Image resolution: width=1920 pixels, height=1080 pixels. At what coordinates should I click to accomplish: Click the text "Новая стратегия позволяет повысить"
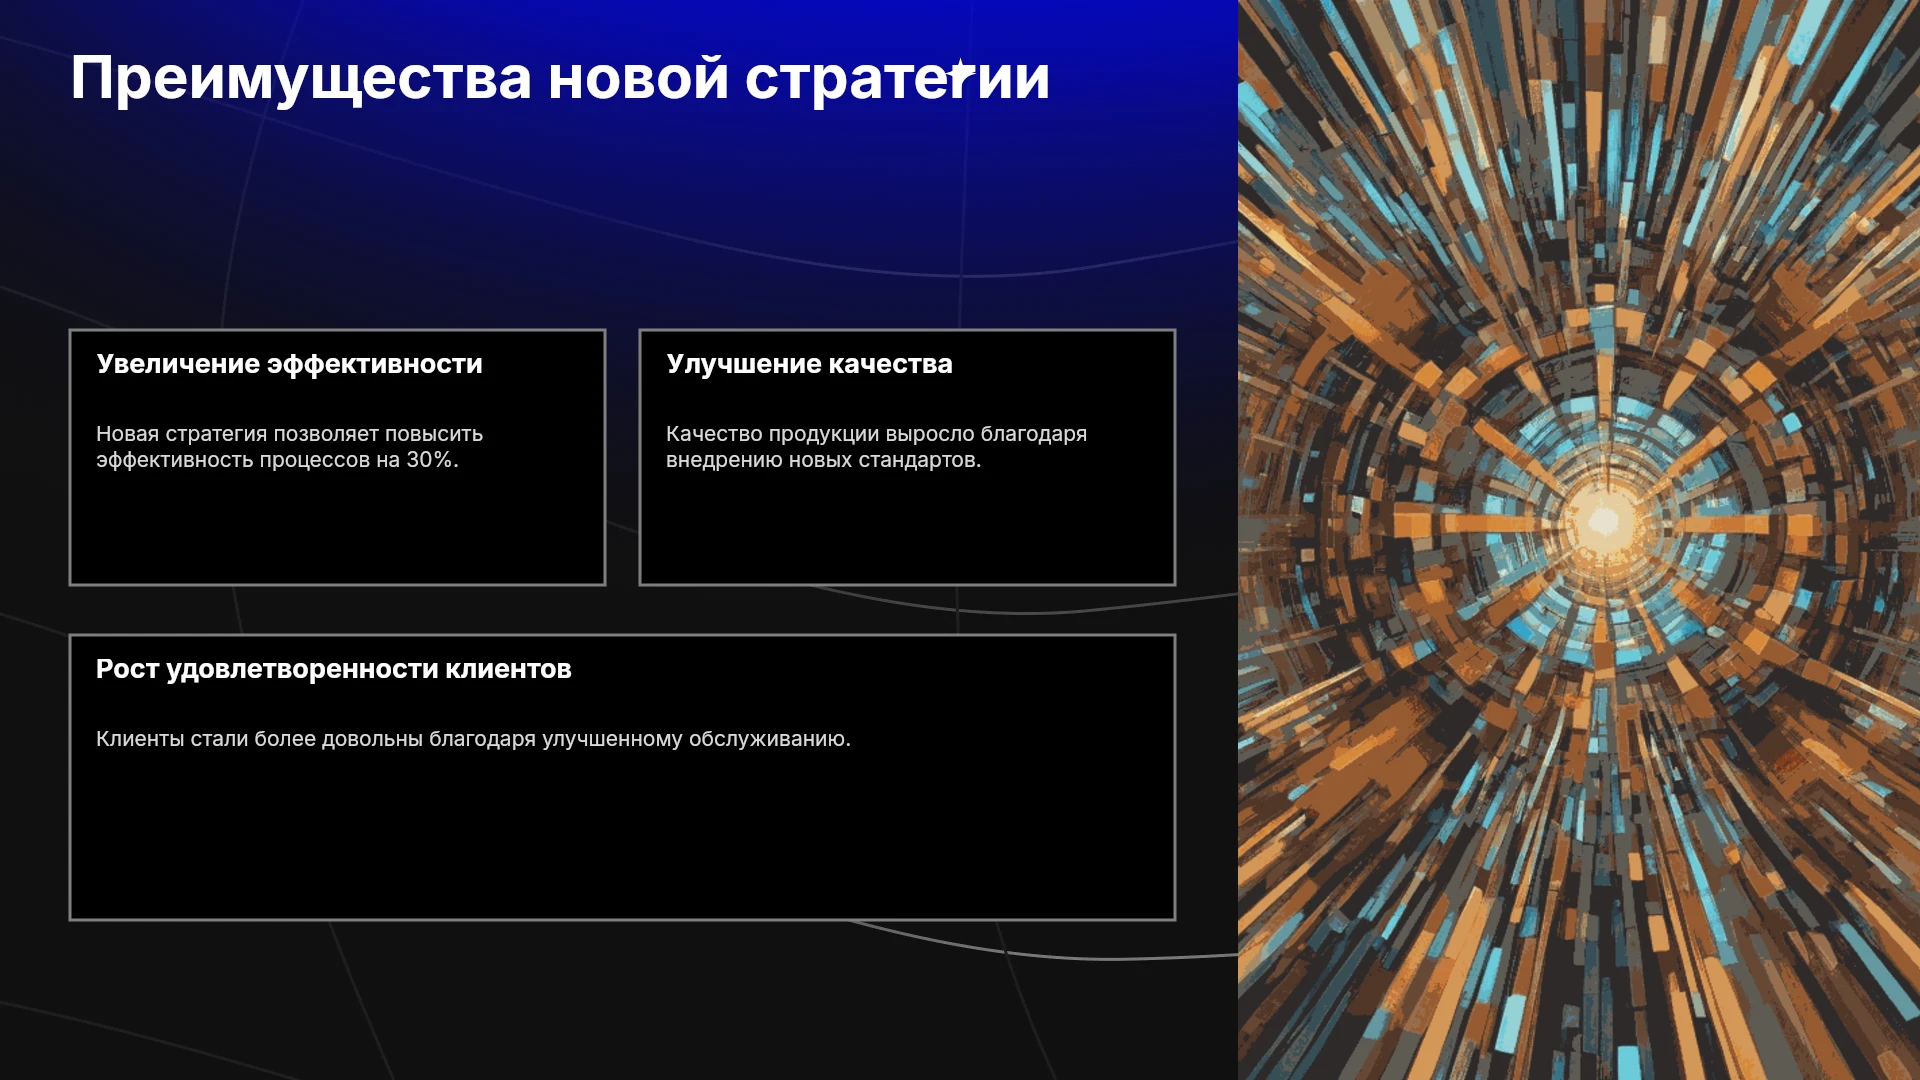tap(289, 434)
